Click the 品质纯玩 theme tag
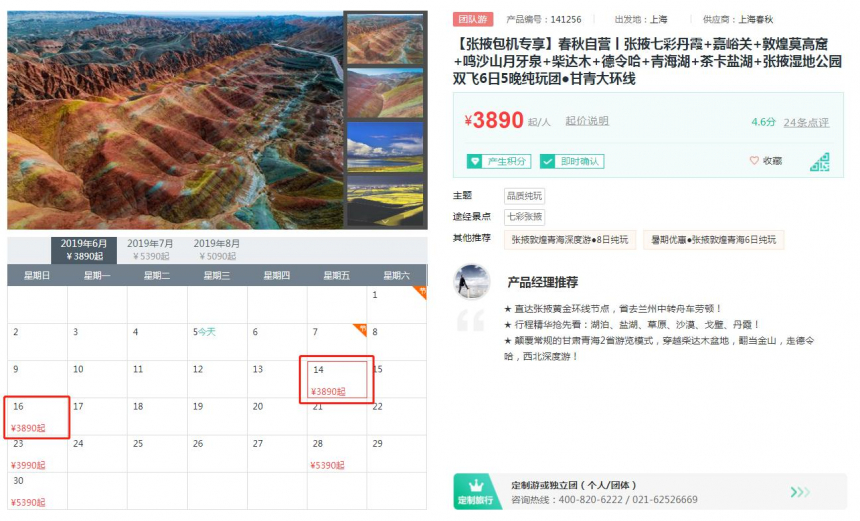Screen dimensions: 860x521 [524, 196]
